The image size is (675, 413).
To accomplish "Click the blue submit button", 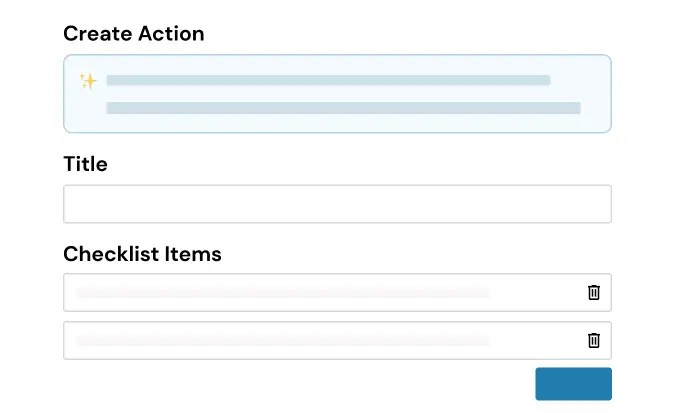I will pyautogui.click(x=573, y=384).
